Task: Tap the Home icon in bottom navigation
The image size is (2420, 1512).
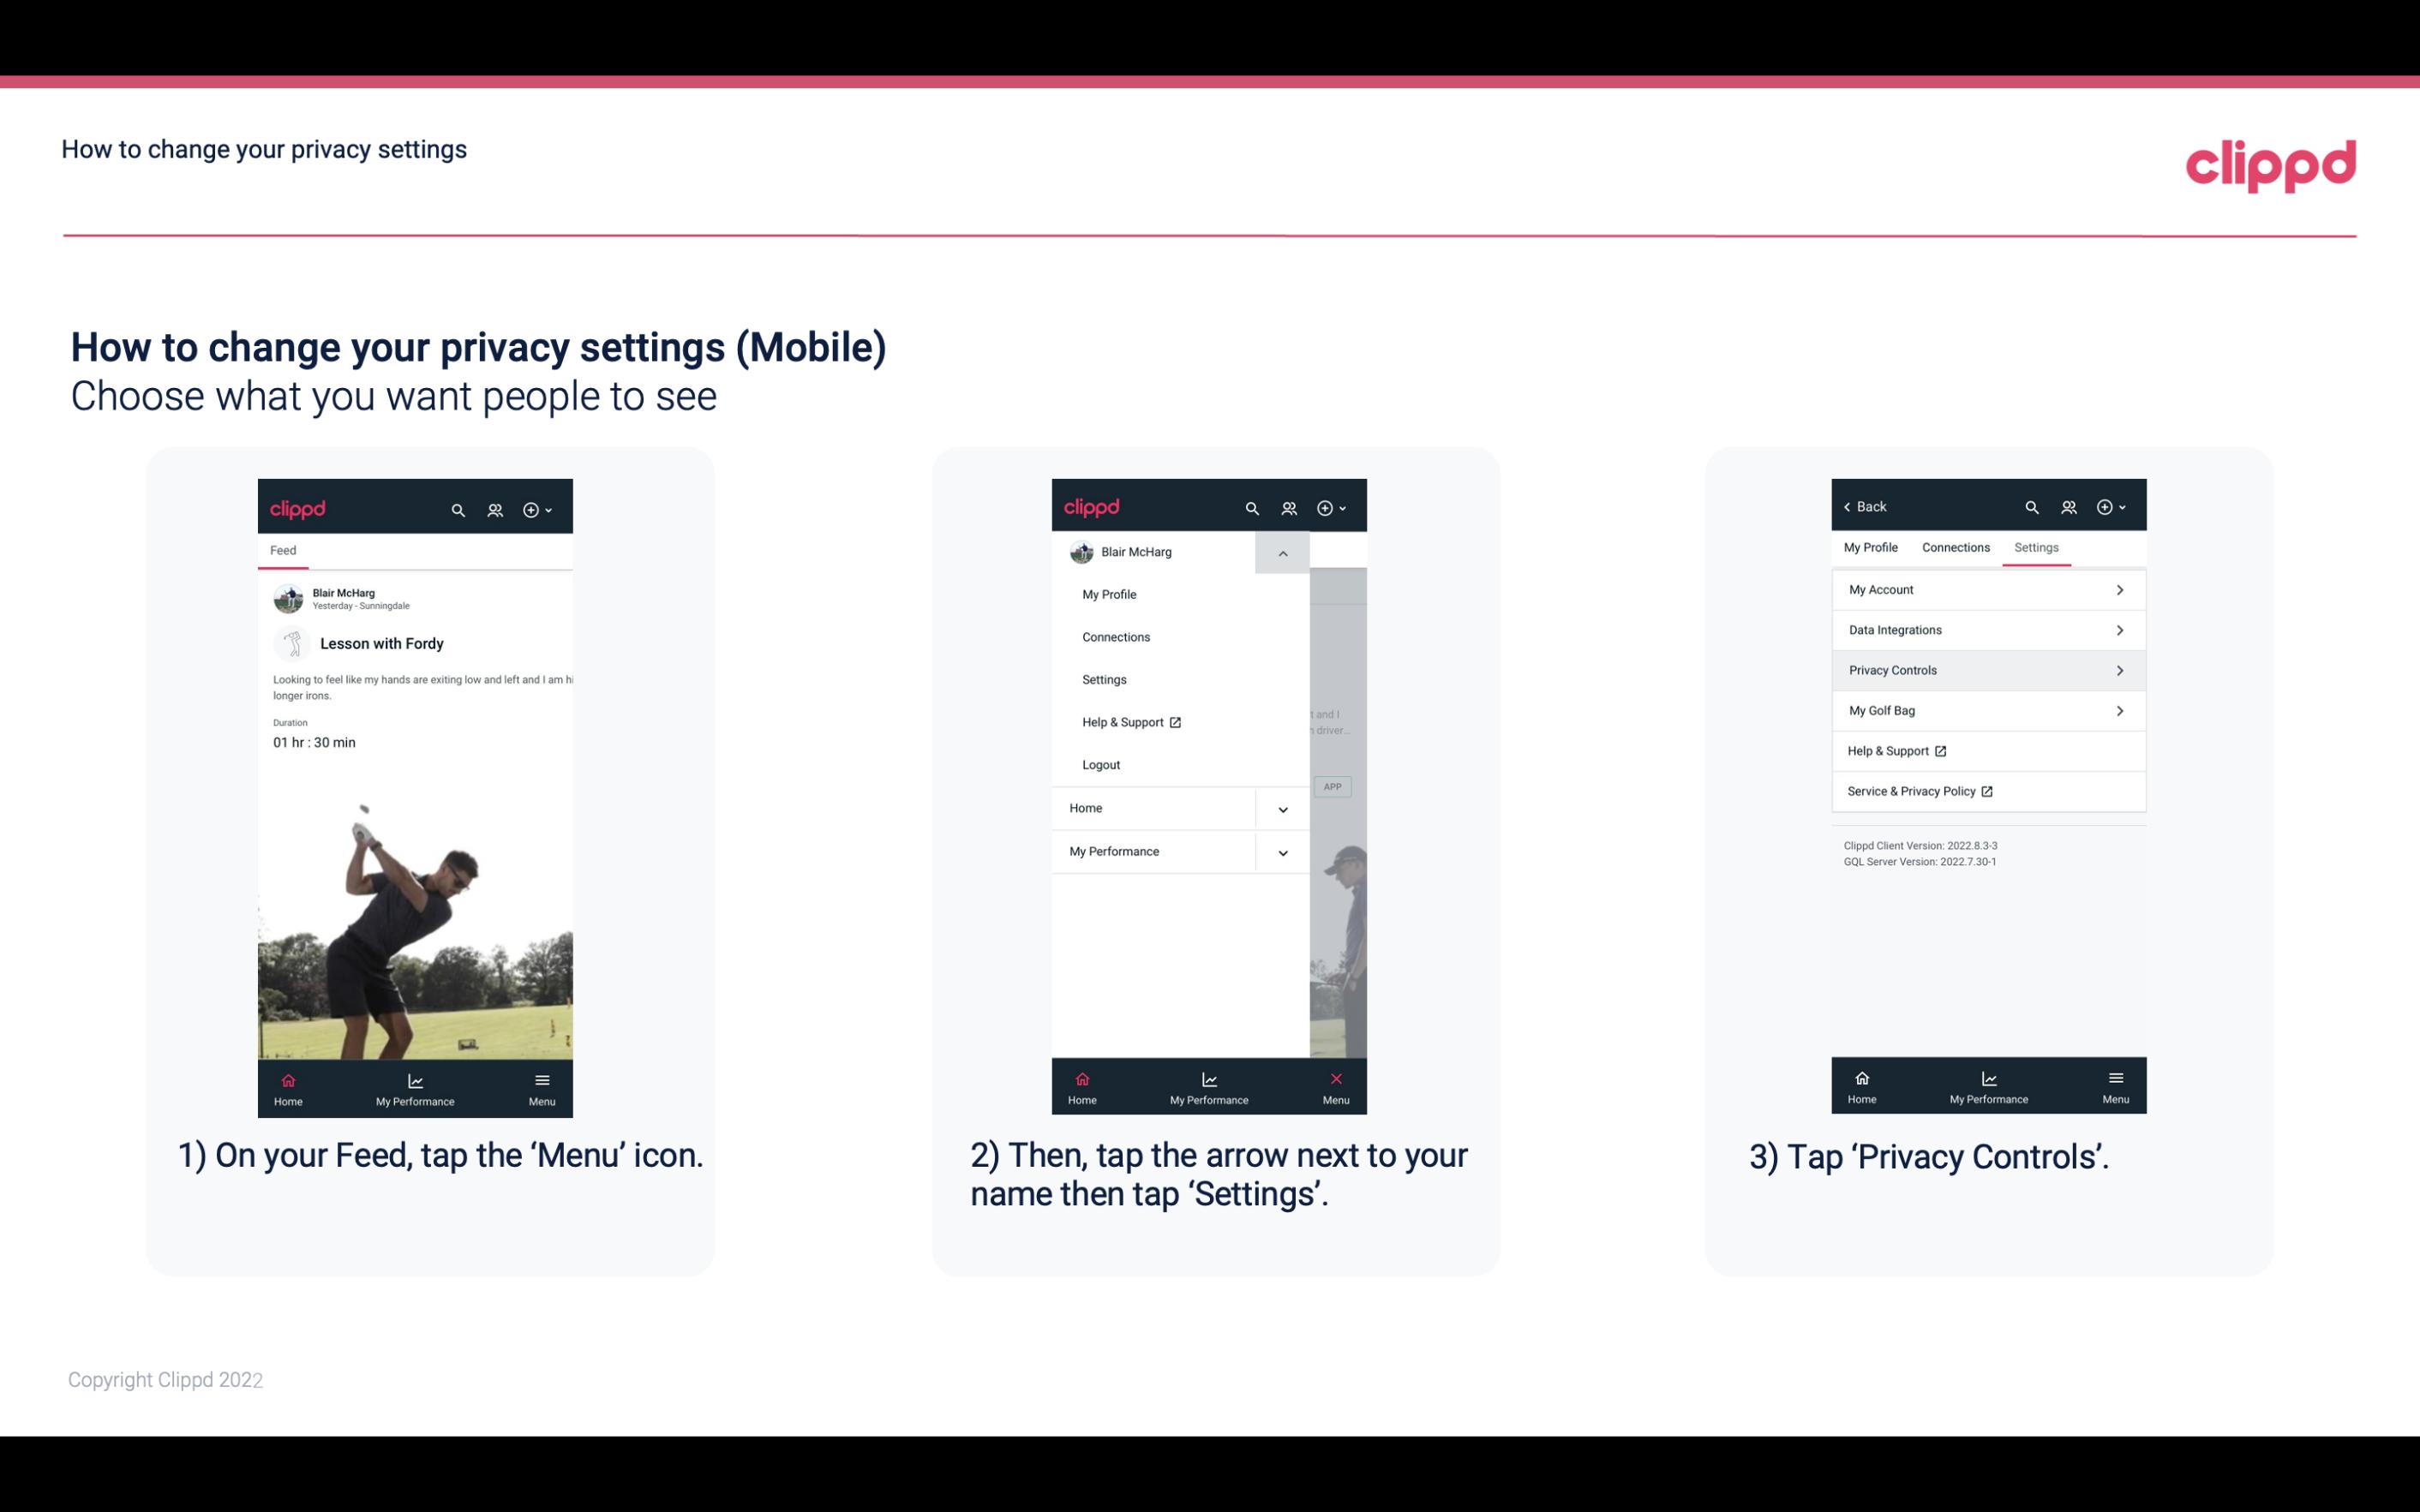Action: tap(287, 1084)
